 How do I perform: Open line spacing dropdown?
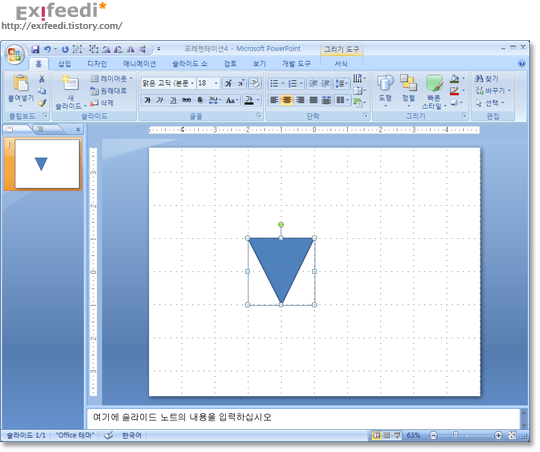[x=342, y=83]
